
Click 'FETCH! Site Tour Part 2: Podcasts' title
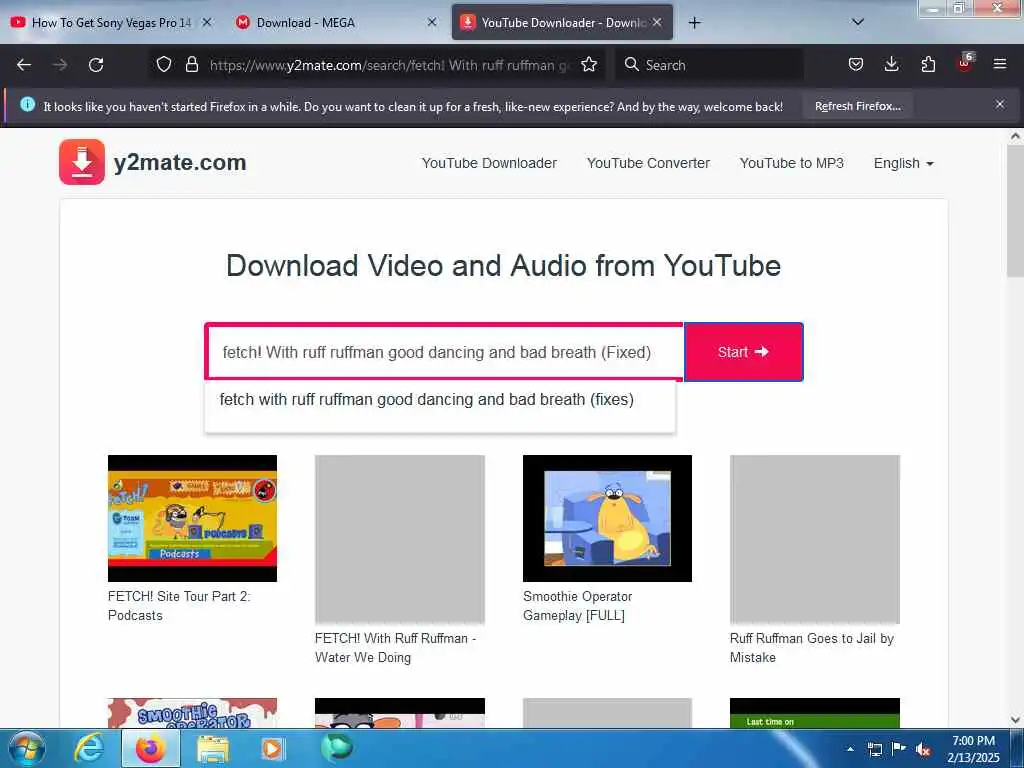click(x=179, y=605)
